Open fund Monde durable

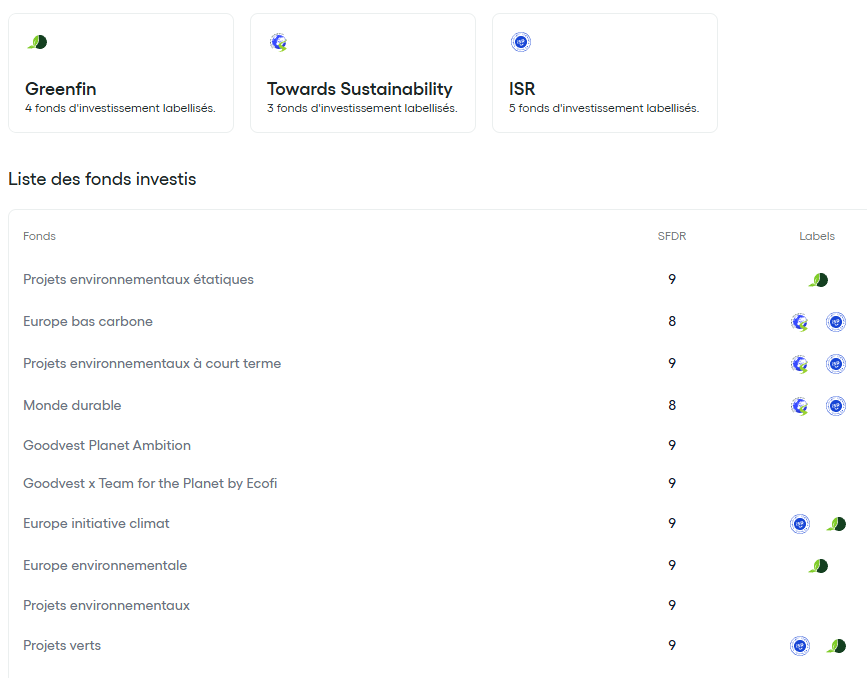(72, 405)
